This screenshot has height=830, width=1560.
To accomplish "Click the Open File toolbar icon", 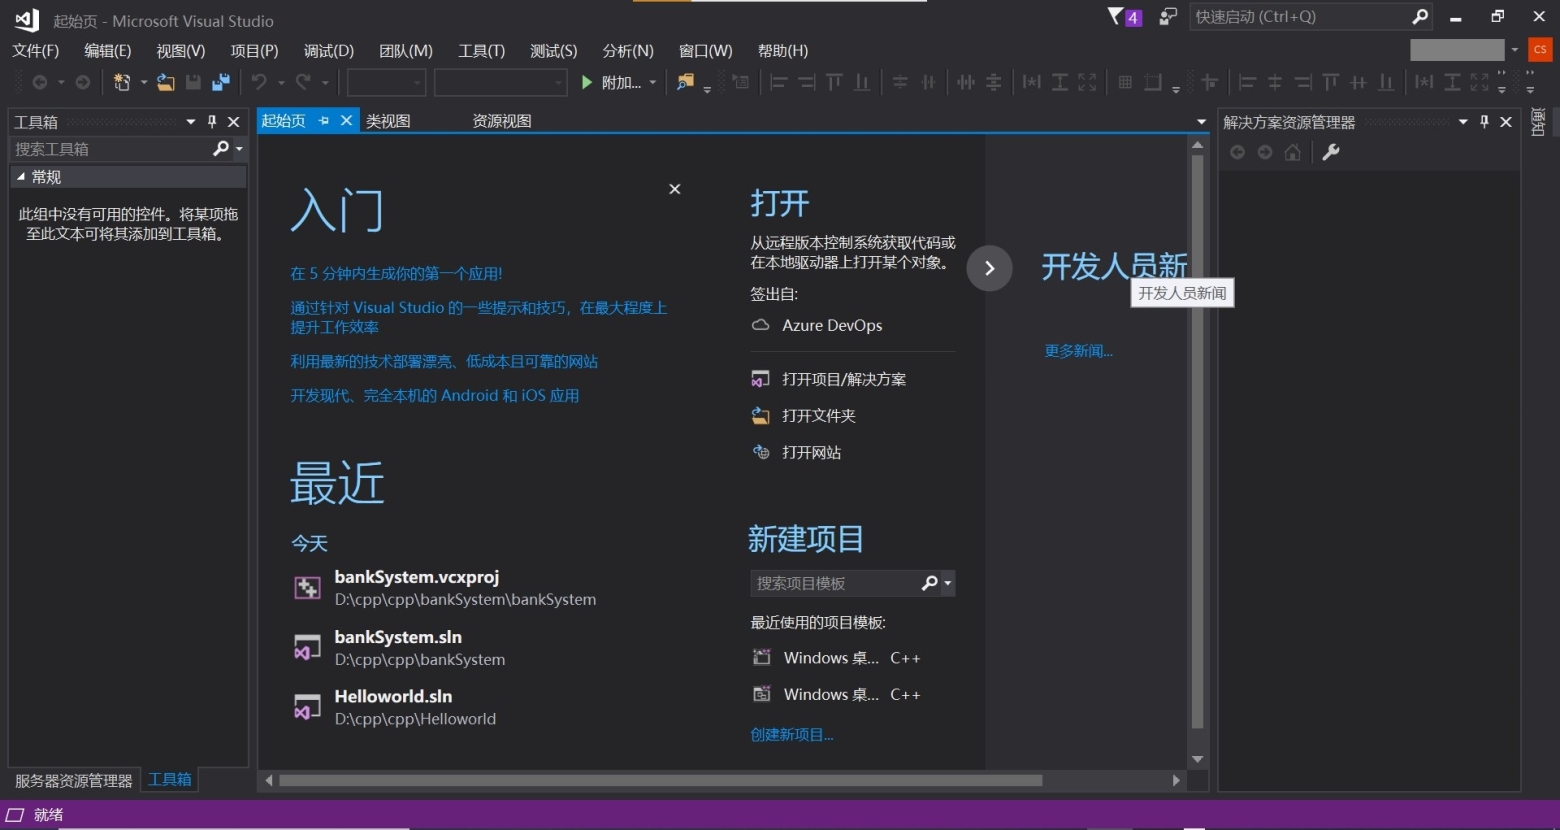I will 166,82.
